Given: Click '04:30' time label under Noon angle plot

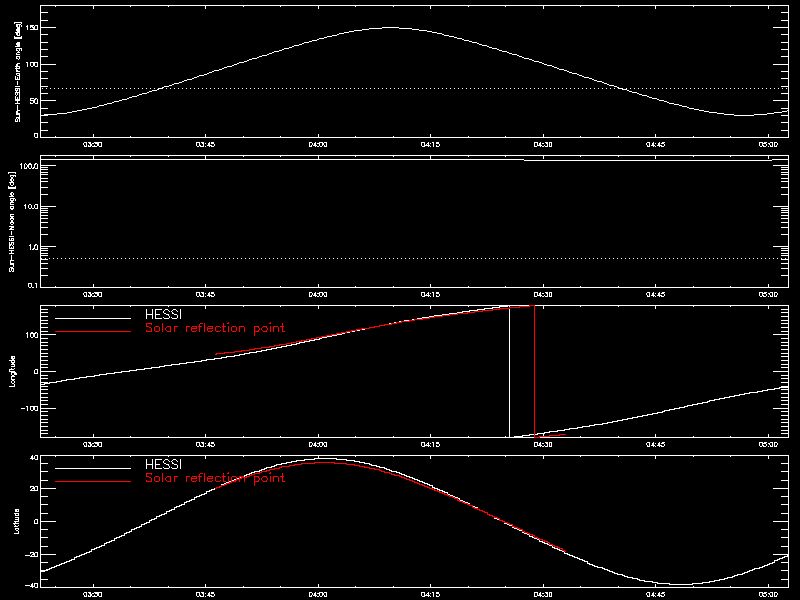Looking at the screenshot, I should coord(543,295).
